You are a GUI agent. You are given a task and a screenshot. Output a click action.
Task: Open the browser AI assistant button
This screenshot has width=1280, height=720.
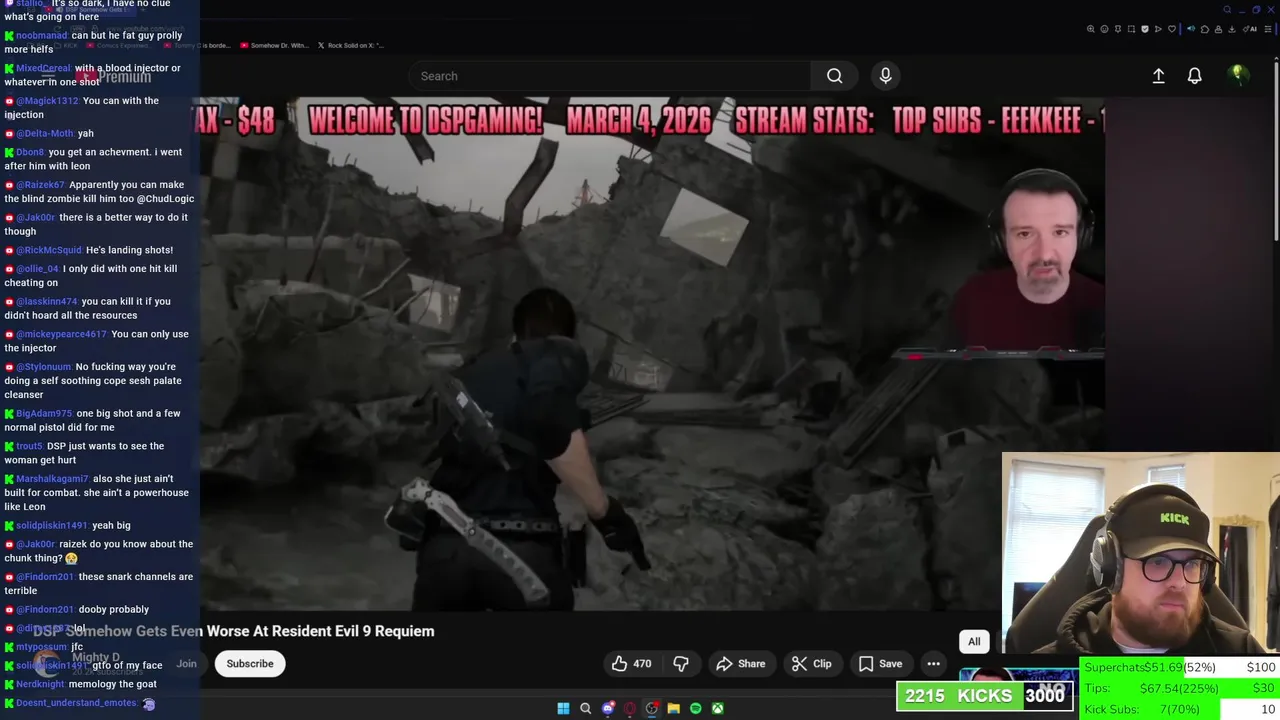[1250, 29]
